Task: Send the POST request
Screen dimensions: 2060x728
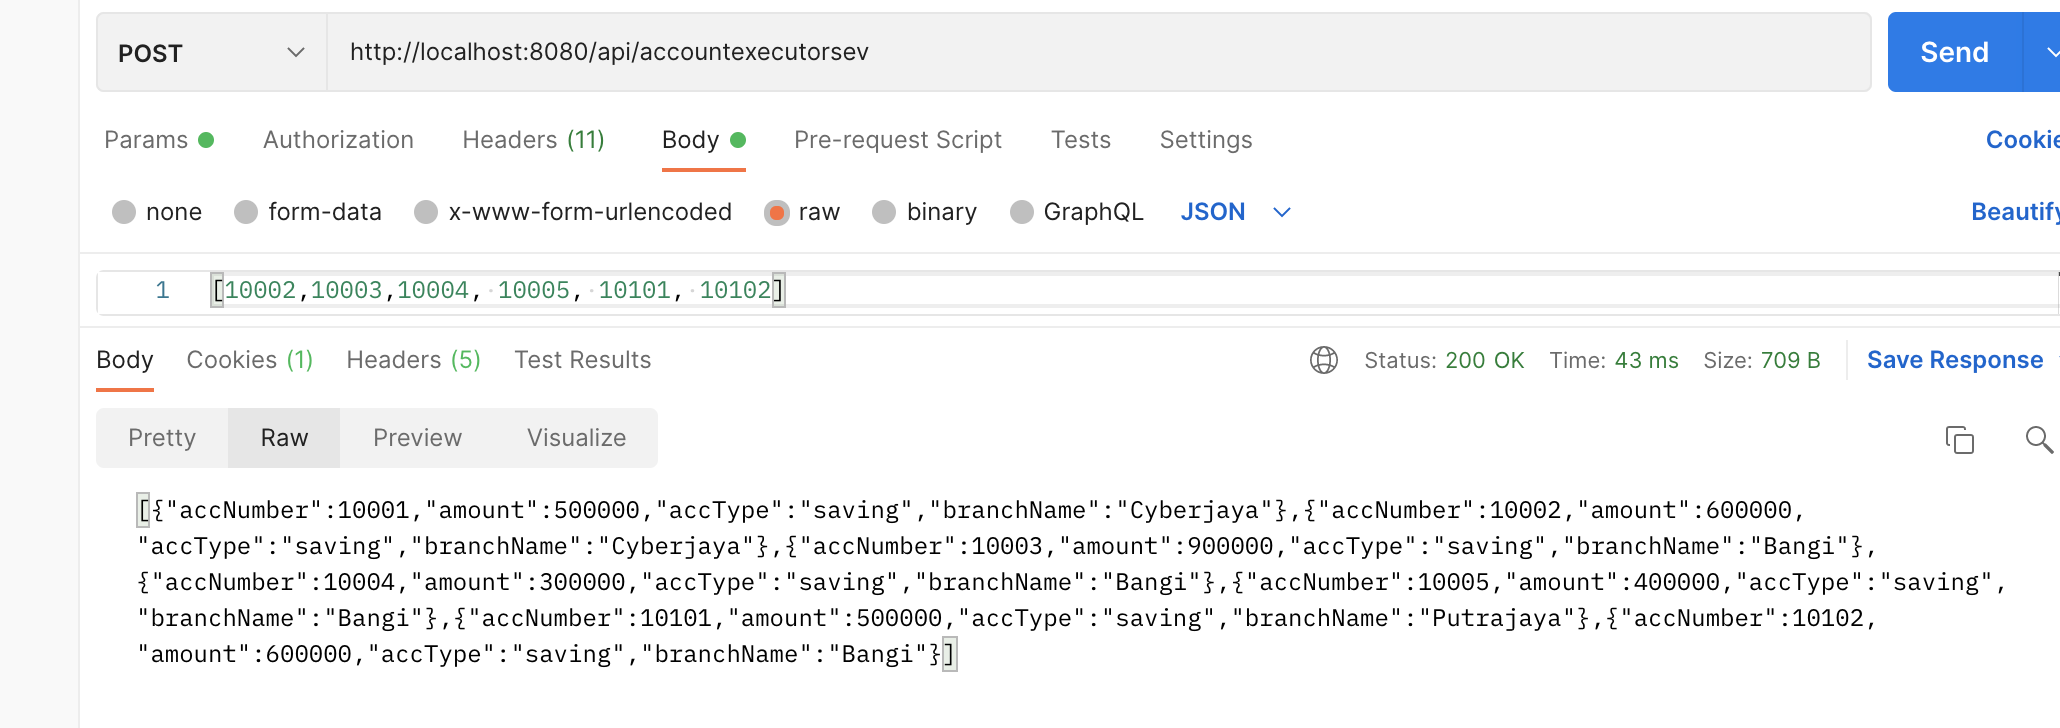Action: tap(1955, 52)
